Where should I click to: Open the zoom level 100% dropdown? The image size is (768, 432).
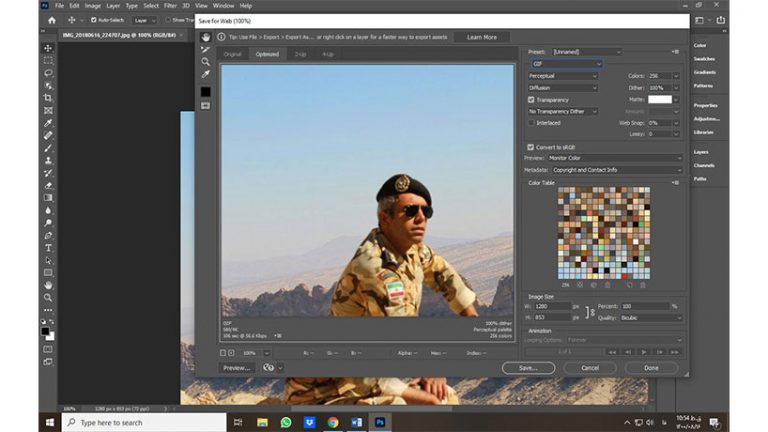click(x=266, y=353)
